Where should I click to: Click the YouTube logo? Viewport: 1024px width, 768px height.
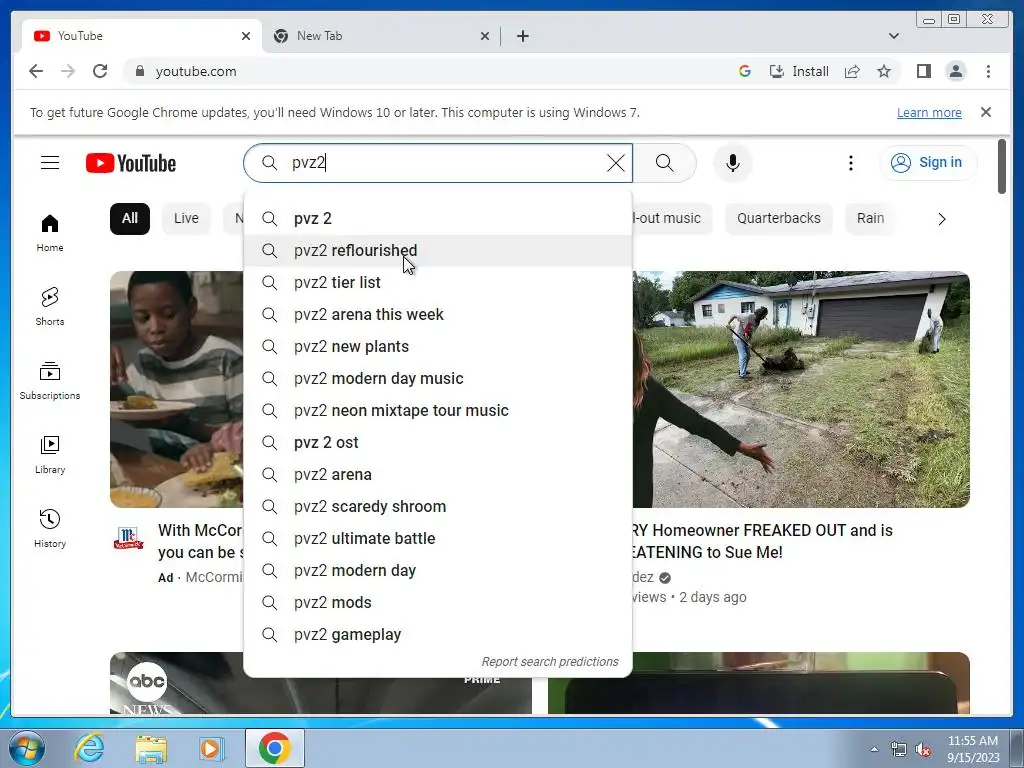click(x=131, y=163)
